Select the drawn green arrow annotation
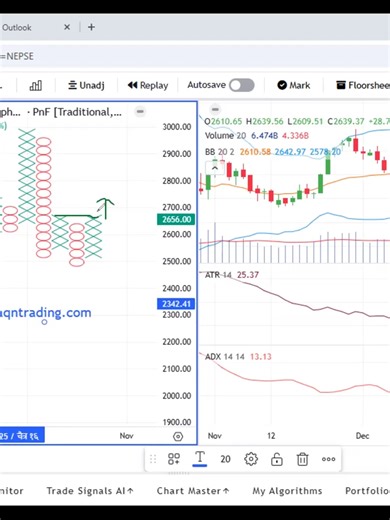 coord(105,209)
